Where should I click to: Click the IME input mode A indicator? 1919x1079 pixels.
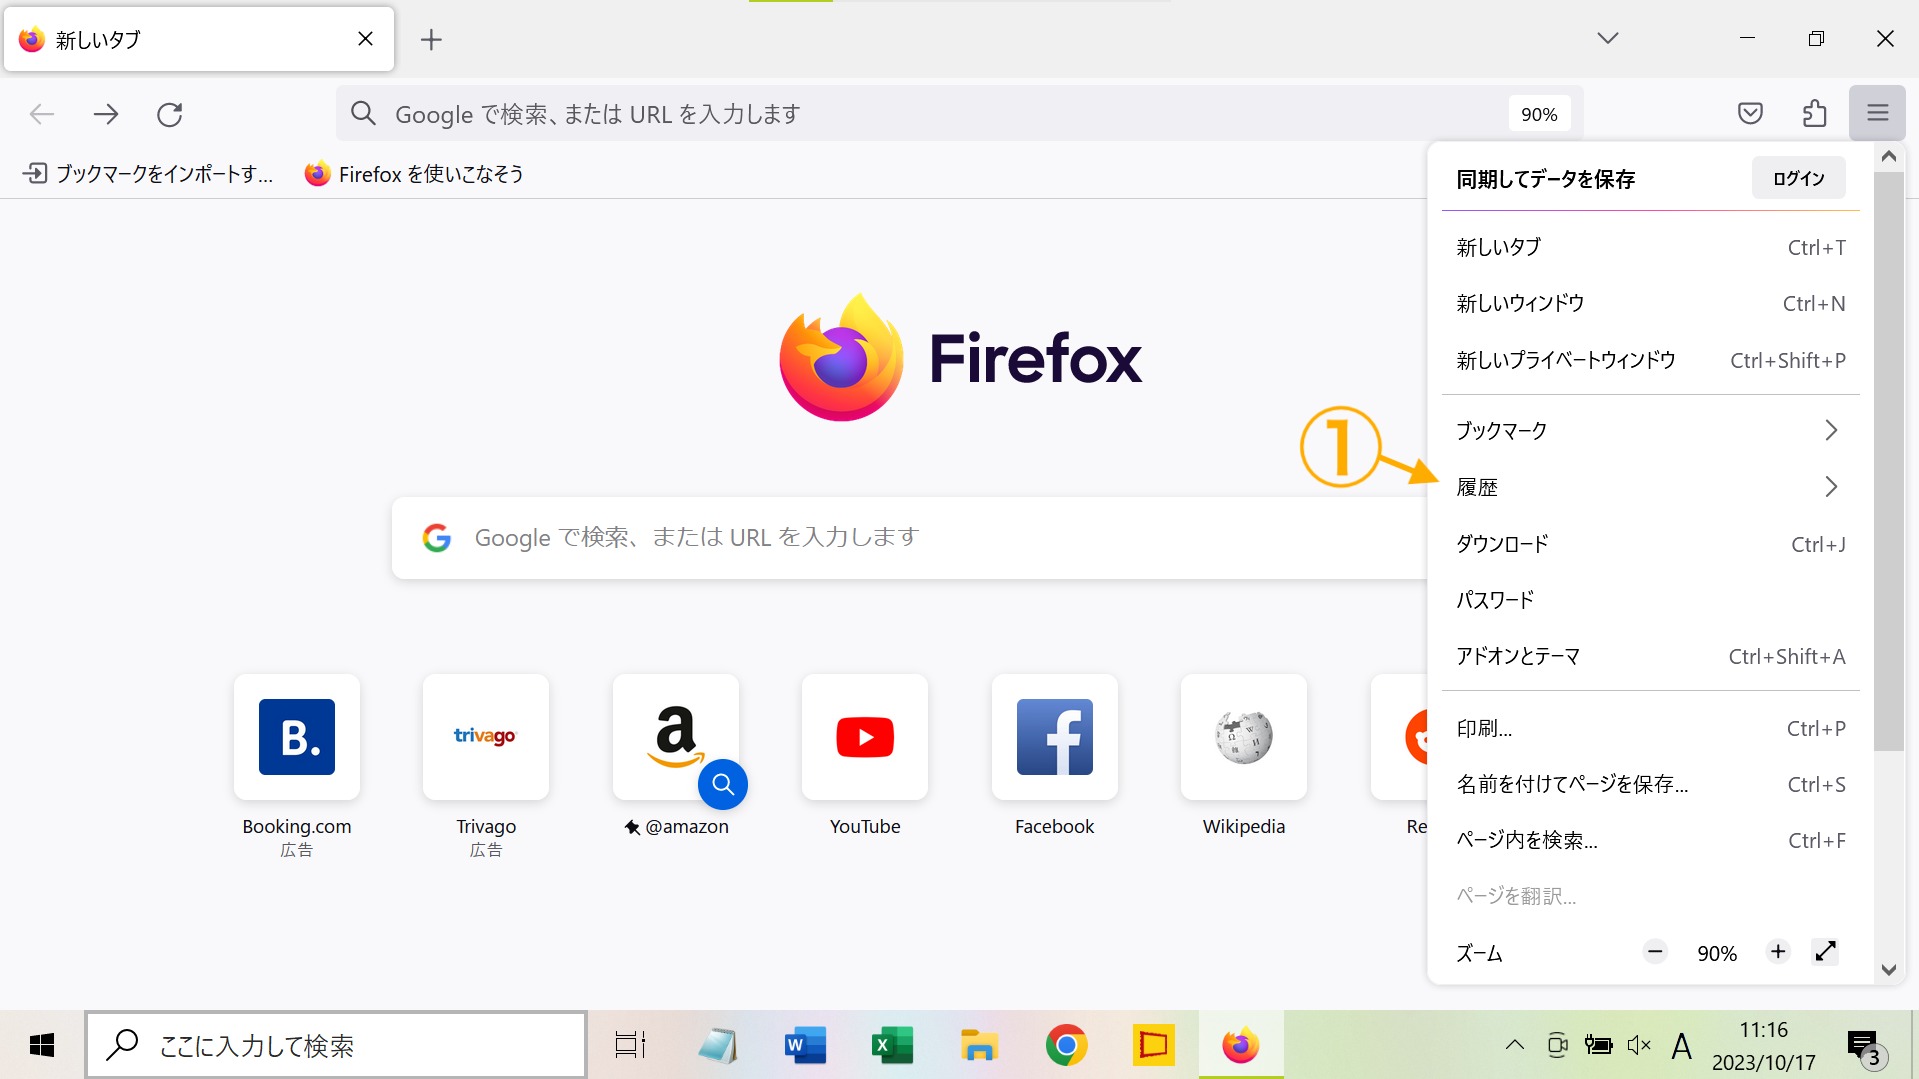click(1682, 1046)
